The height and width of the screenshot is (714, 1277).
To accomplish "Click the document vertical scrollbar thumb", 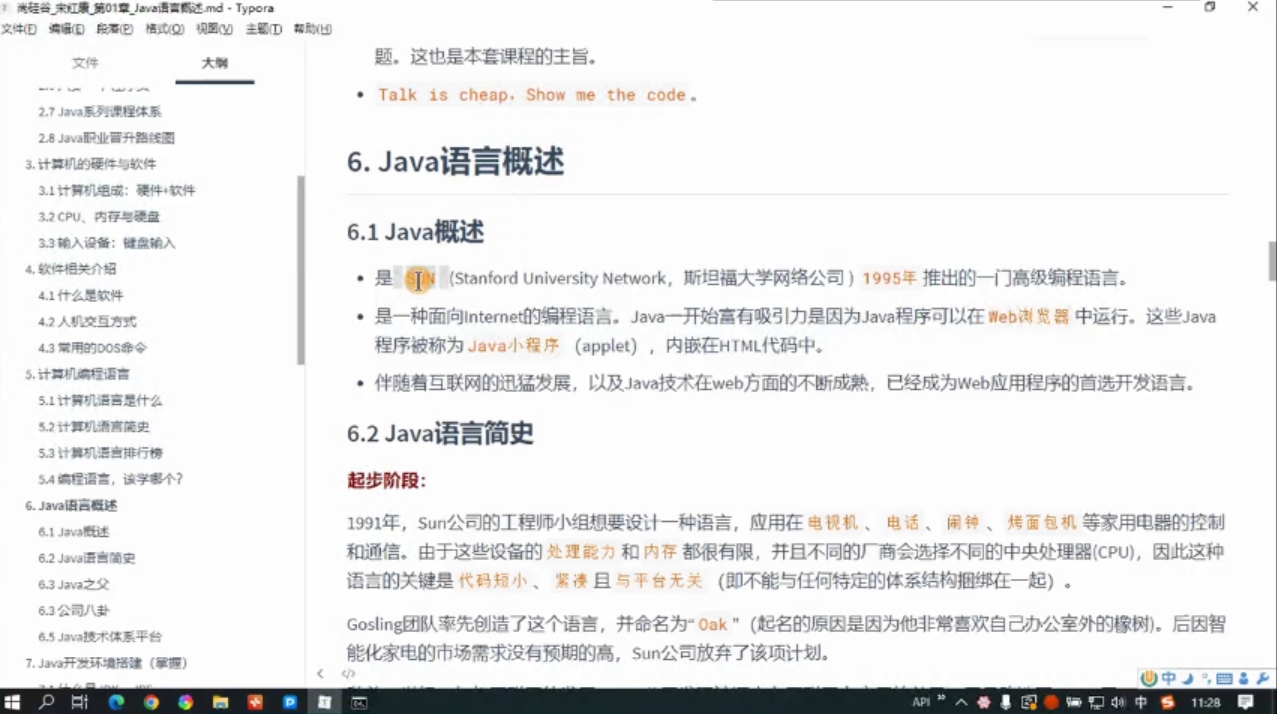I will (x=1272, y=262).
